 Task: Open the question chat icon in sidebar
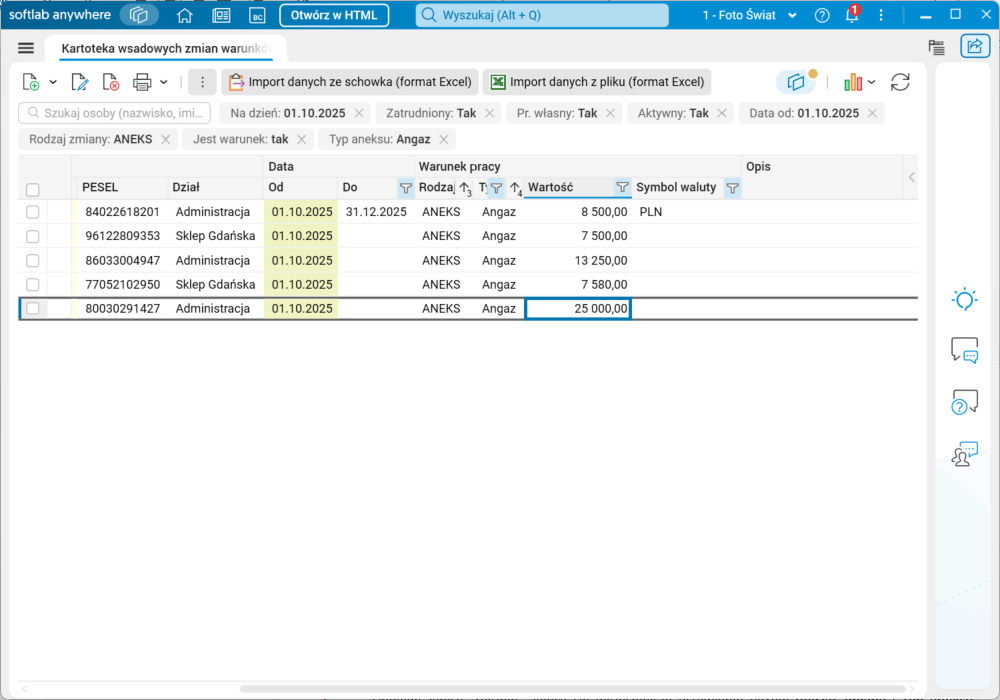(964, 402)
